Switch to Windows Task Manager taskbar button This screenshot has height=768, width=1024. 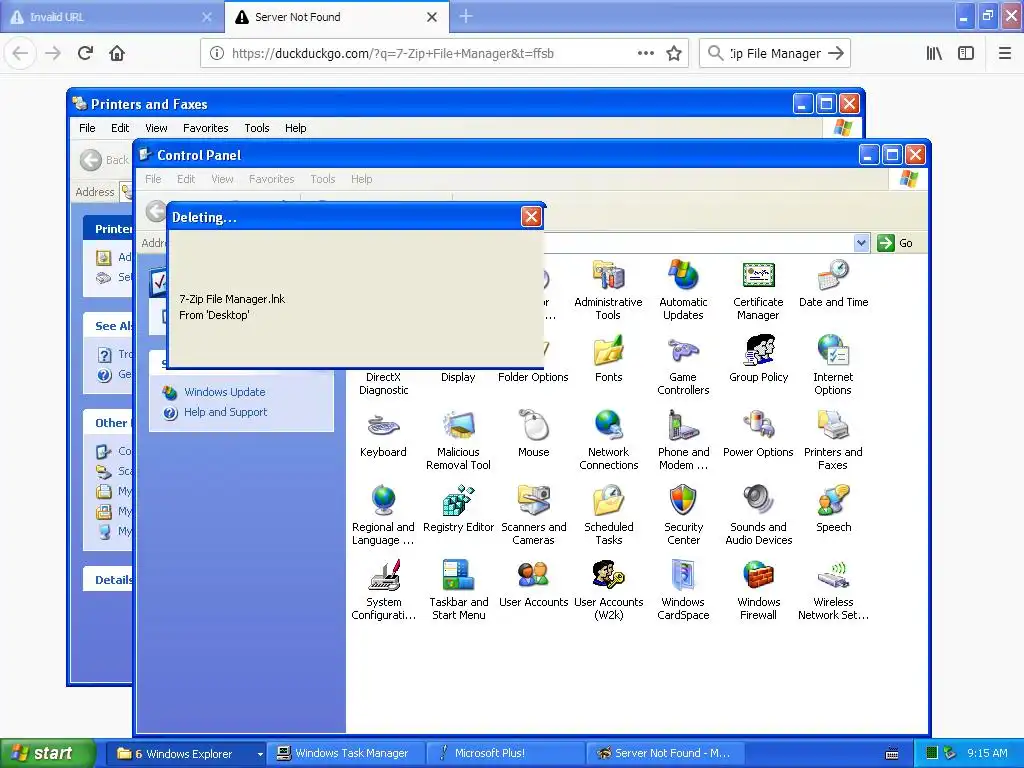pyautogui.click(x=347, y=753)
